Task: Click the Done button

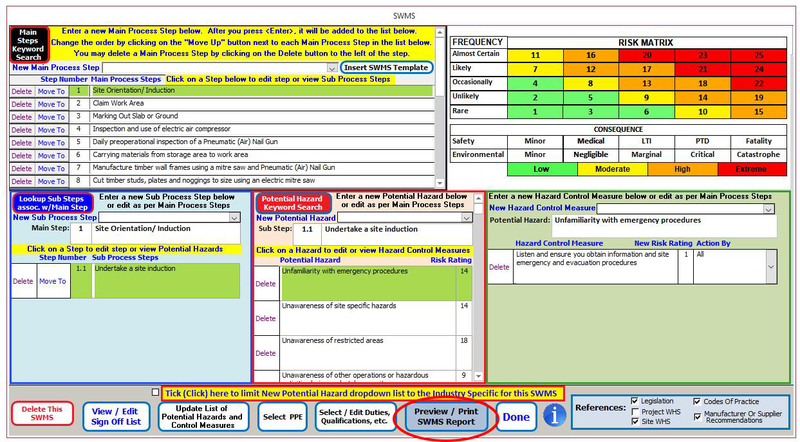Action: click(516, 417)
